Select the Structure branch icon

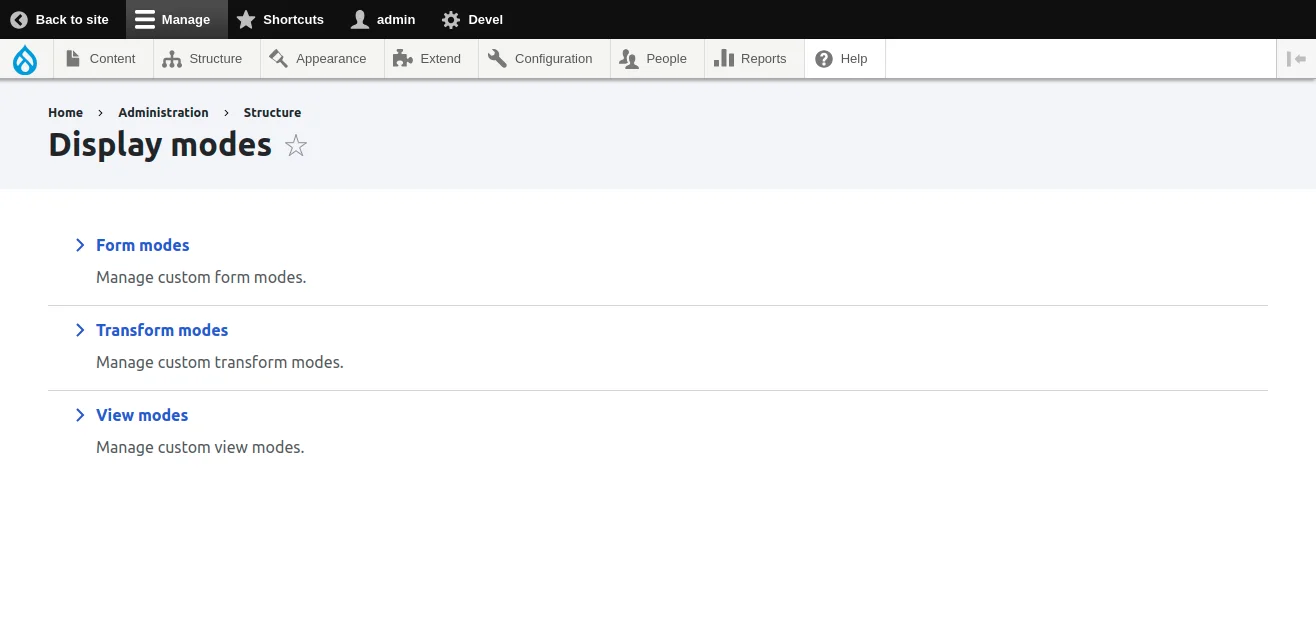[x=172, y=58]
